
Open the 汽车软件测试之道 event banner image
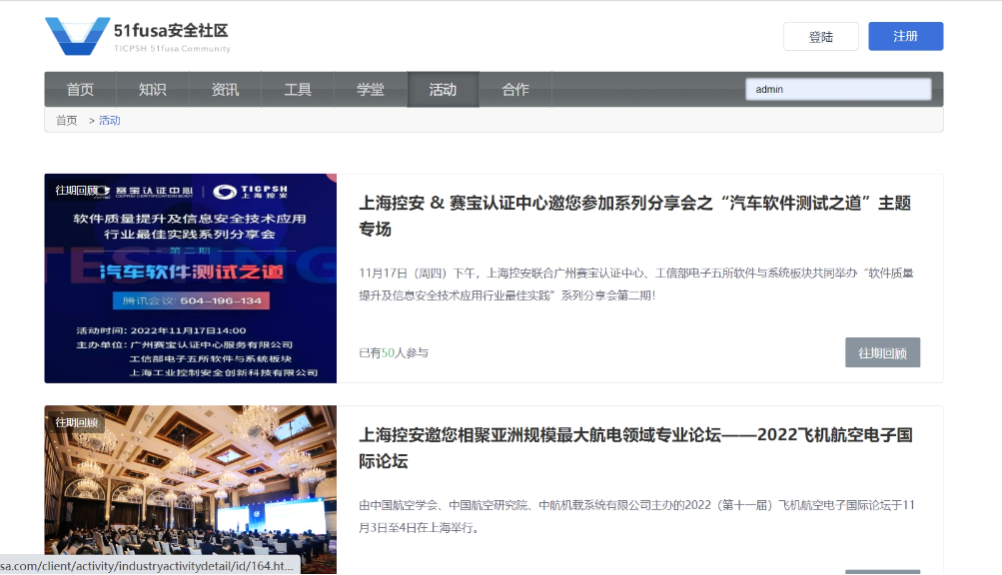(x=190, y=279)
